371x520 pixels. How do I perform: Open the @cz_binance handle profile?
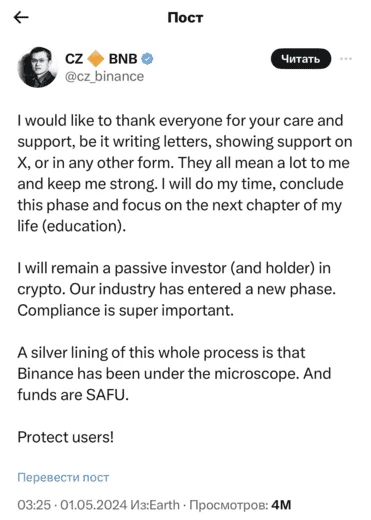tap(104, 76)
